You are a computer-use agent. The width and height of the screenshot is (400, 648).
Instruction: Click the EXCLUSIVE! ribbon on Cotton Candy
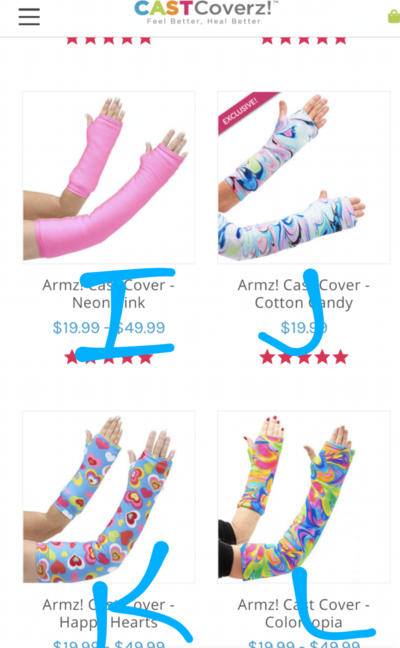(245, 109)
